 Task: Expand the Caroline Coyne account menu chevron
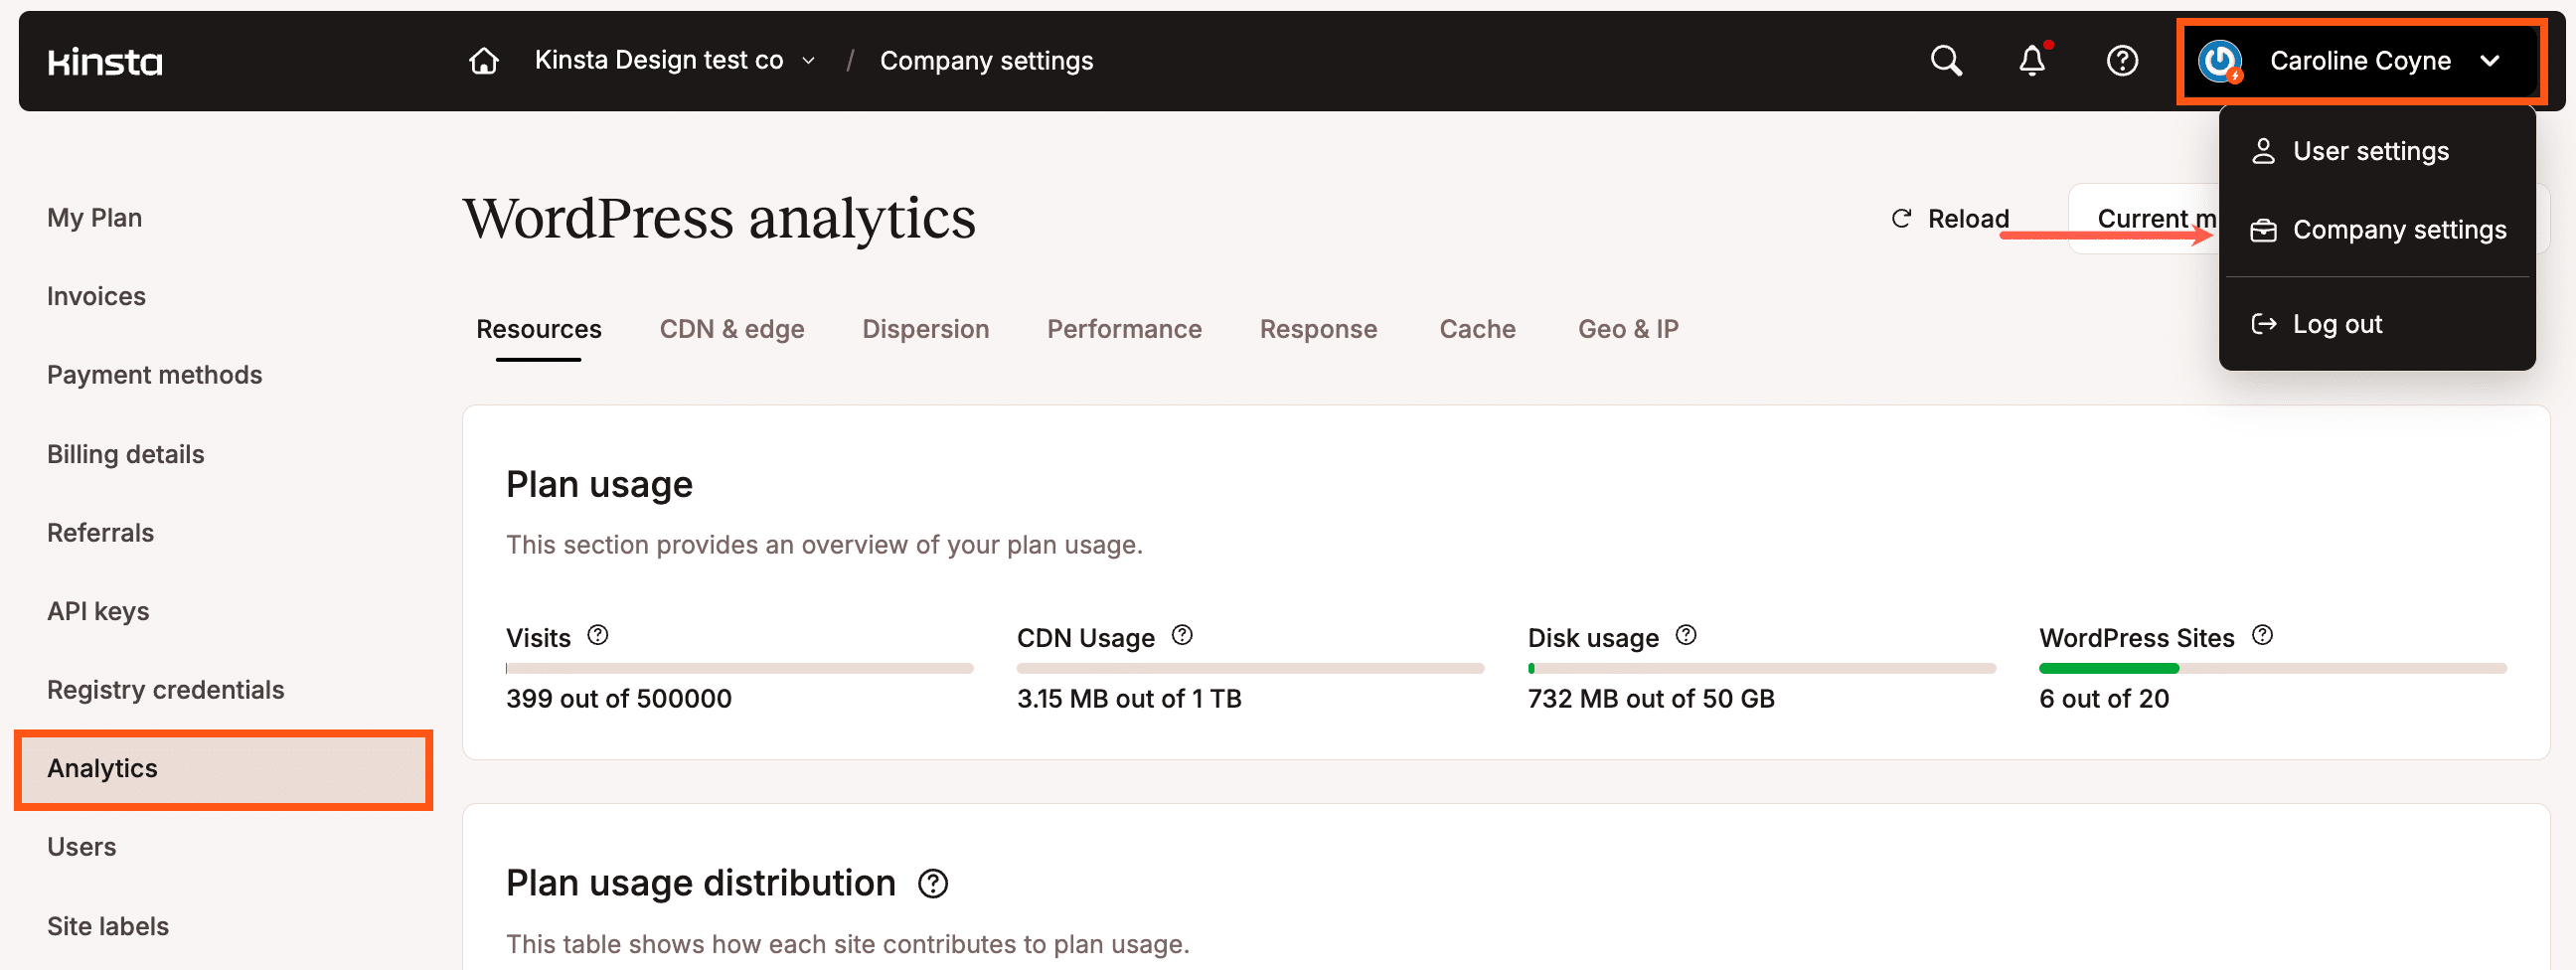coord(2490,60)
